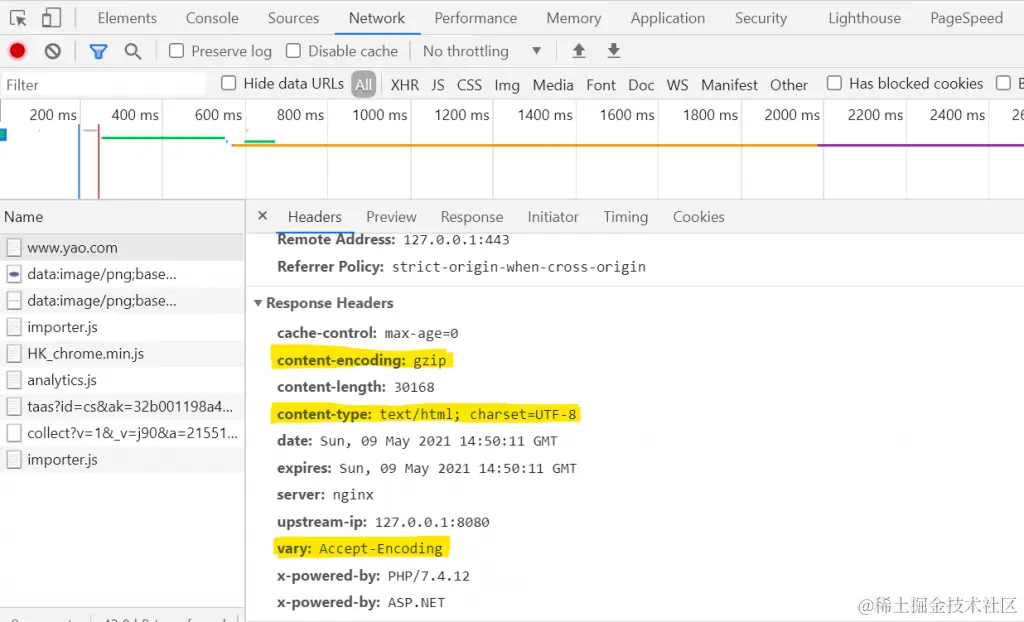Click the content-length: 30168 header
Image resolution: width=1024 pixels, height=622 pixels.
pyautogui.click(x=355, y=387)
